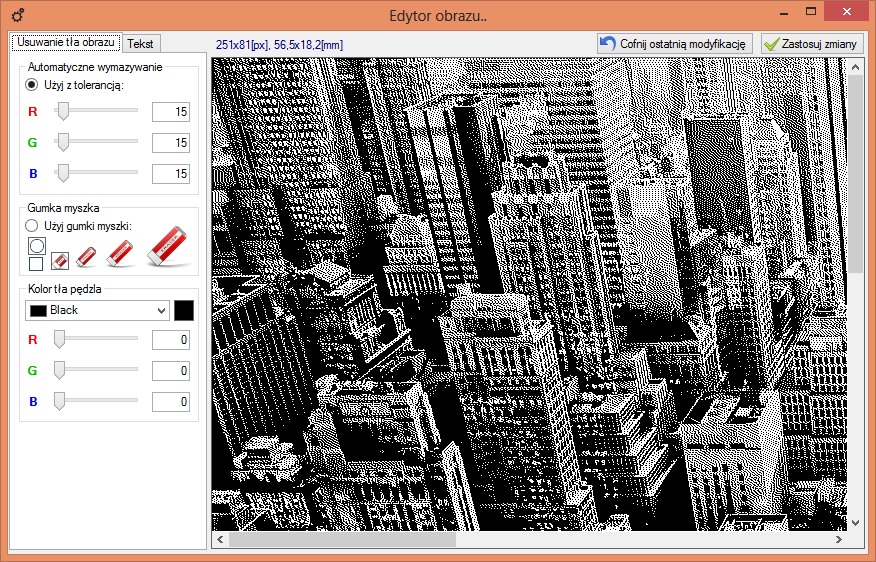
Task: Click the horizontal scrollbar left arrow
Action: 220,539
